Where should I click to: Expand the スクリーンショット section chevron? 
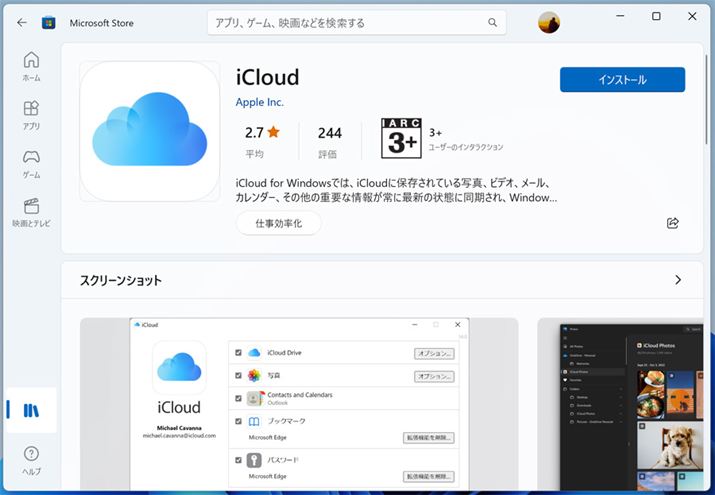pos(678,280)
